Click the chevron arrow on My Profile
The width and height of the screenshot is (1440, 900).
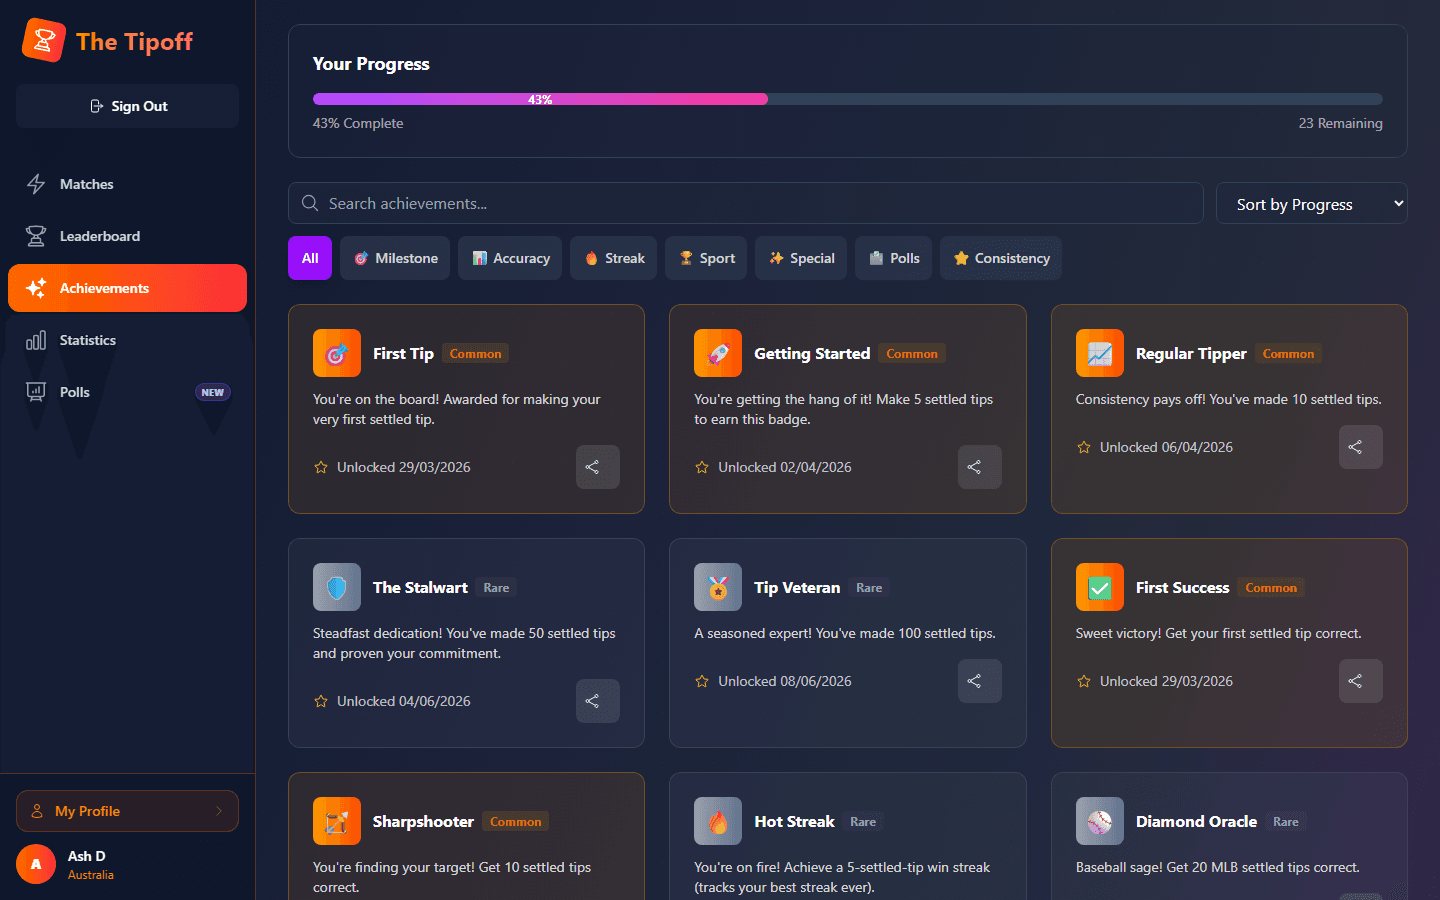(219, 811)
